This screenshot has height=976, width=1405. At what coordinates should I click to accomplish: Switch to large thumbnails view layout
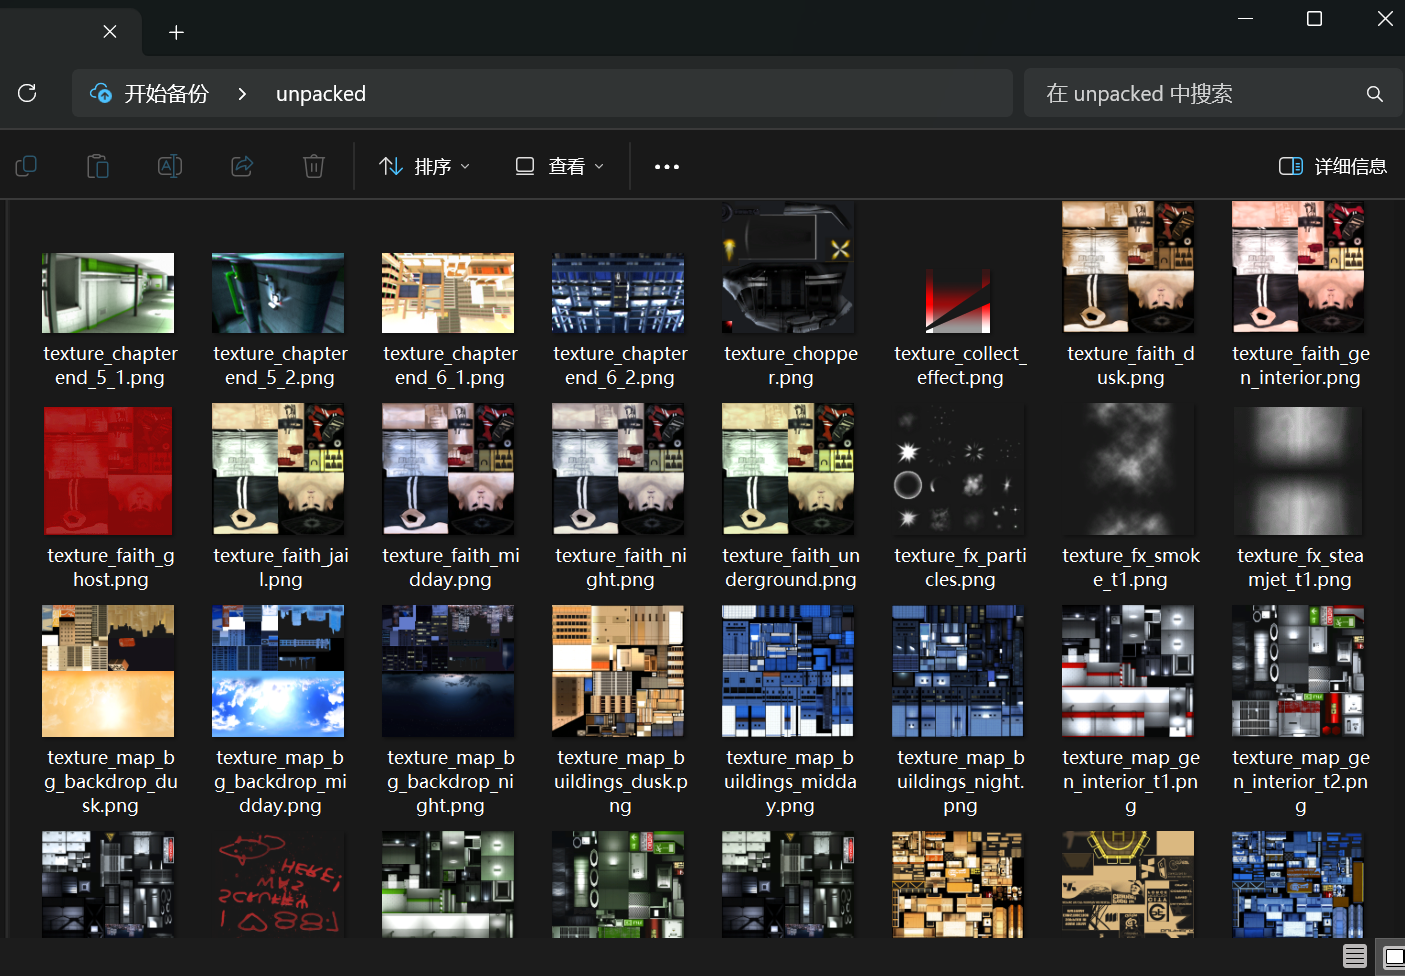coord(1393,956)
